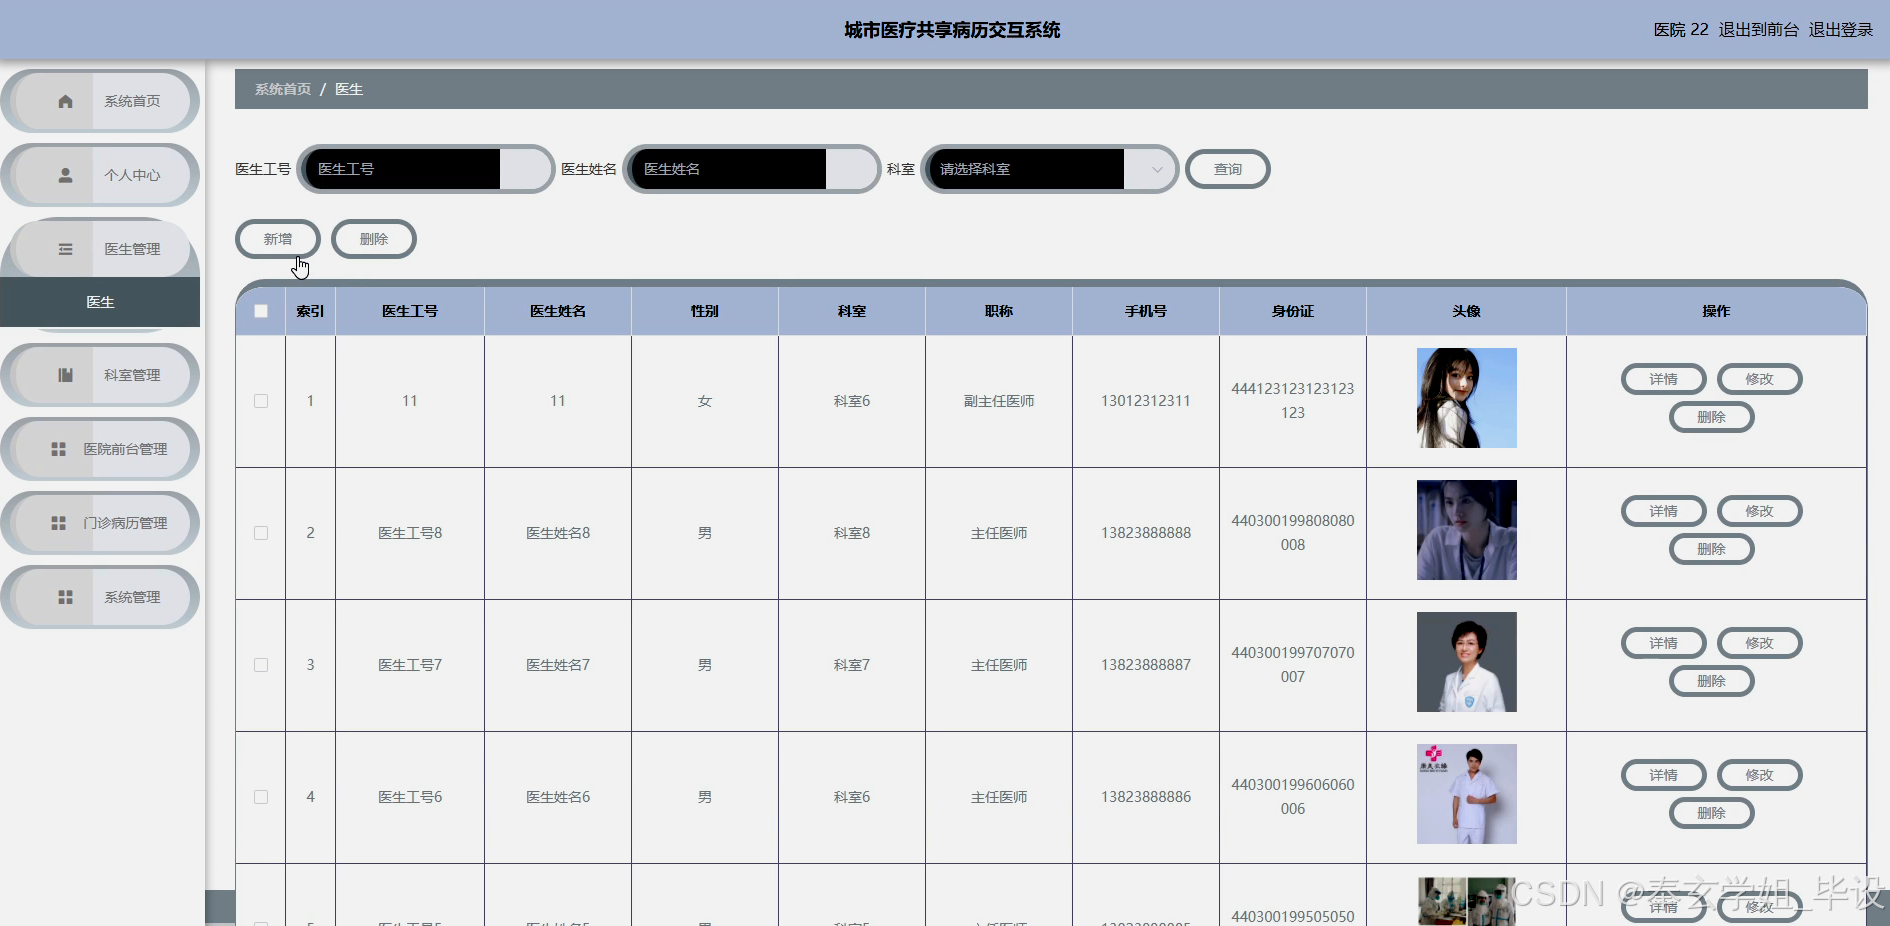Image resolution: width=1890 pixels, height=926 pixels.
Task: Open the avatar photo of 医生姓名8
Action: 1467,530
